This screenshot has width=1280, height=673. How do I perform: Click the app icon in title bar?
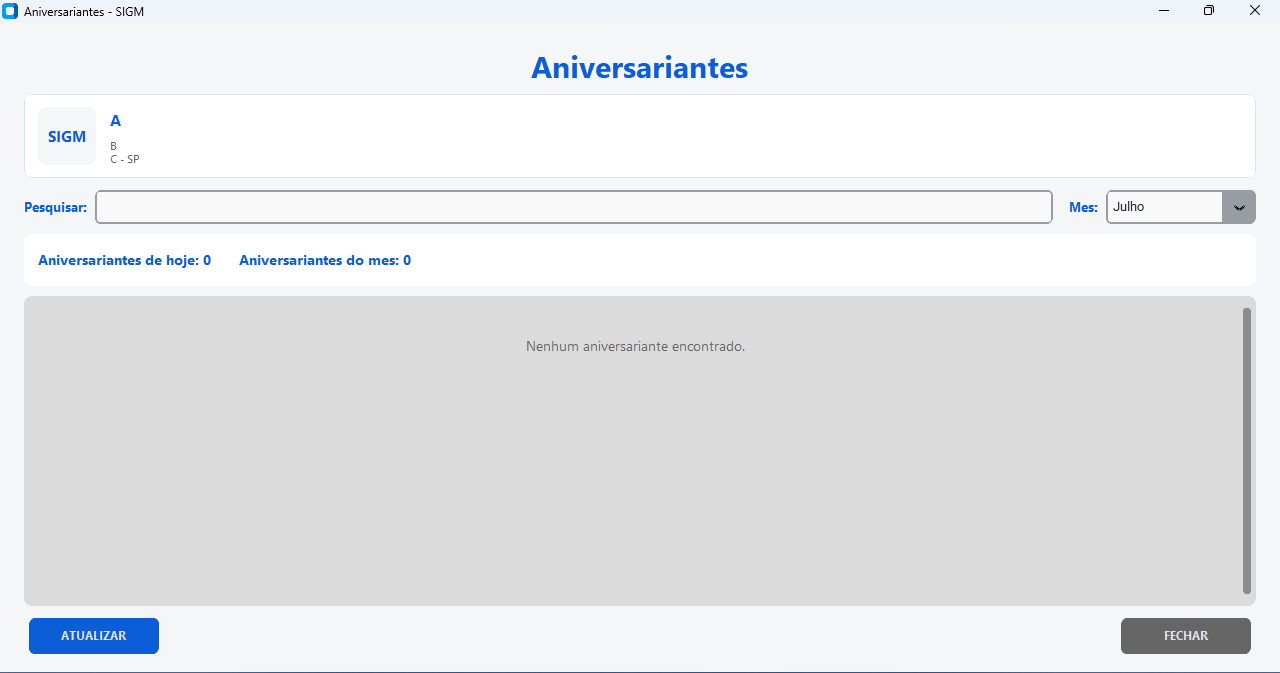tap(11, 11)
